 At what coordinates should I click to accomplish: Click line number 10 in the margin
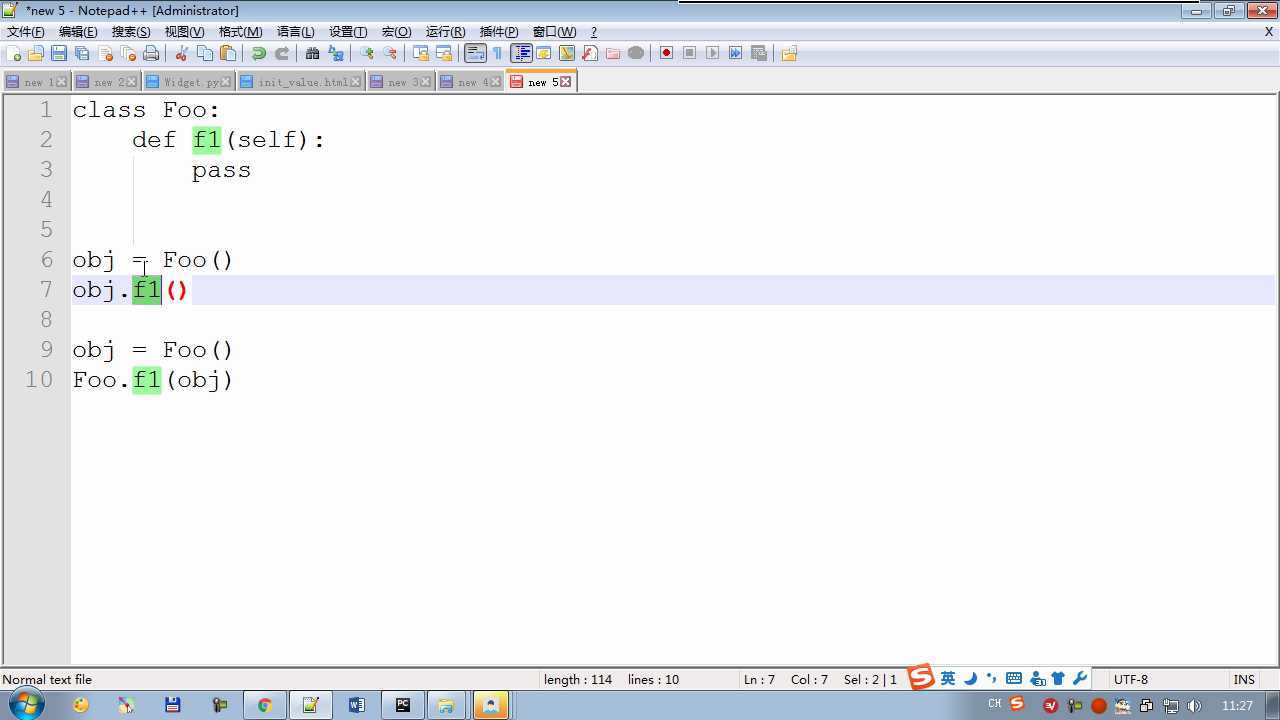coord(39,380)
